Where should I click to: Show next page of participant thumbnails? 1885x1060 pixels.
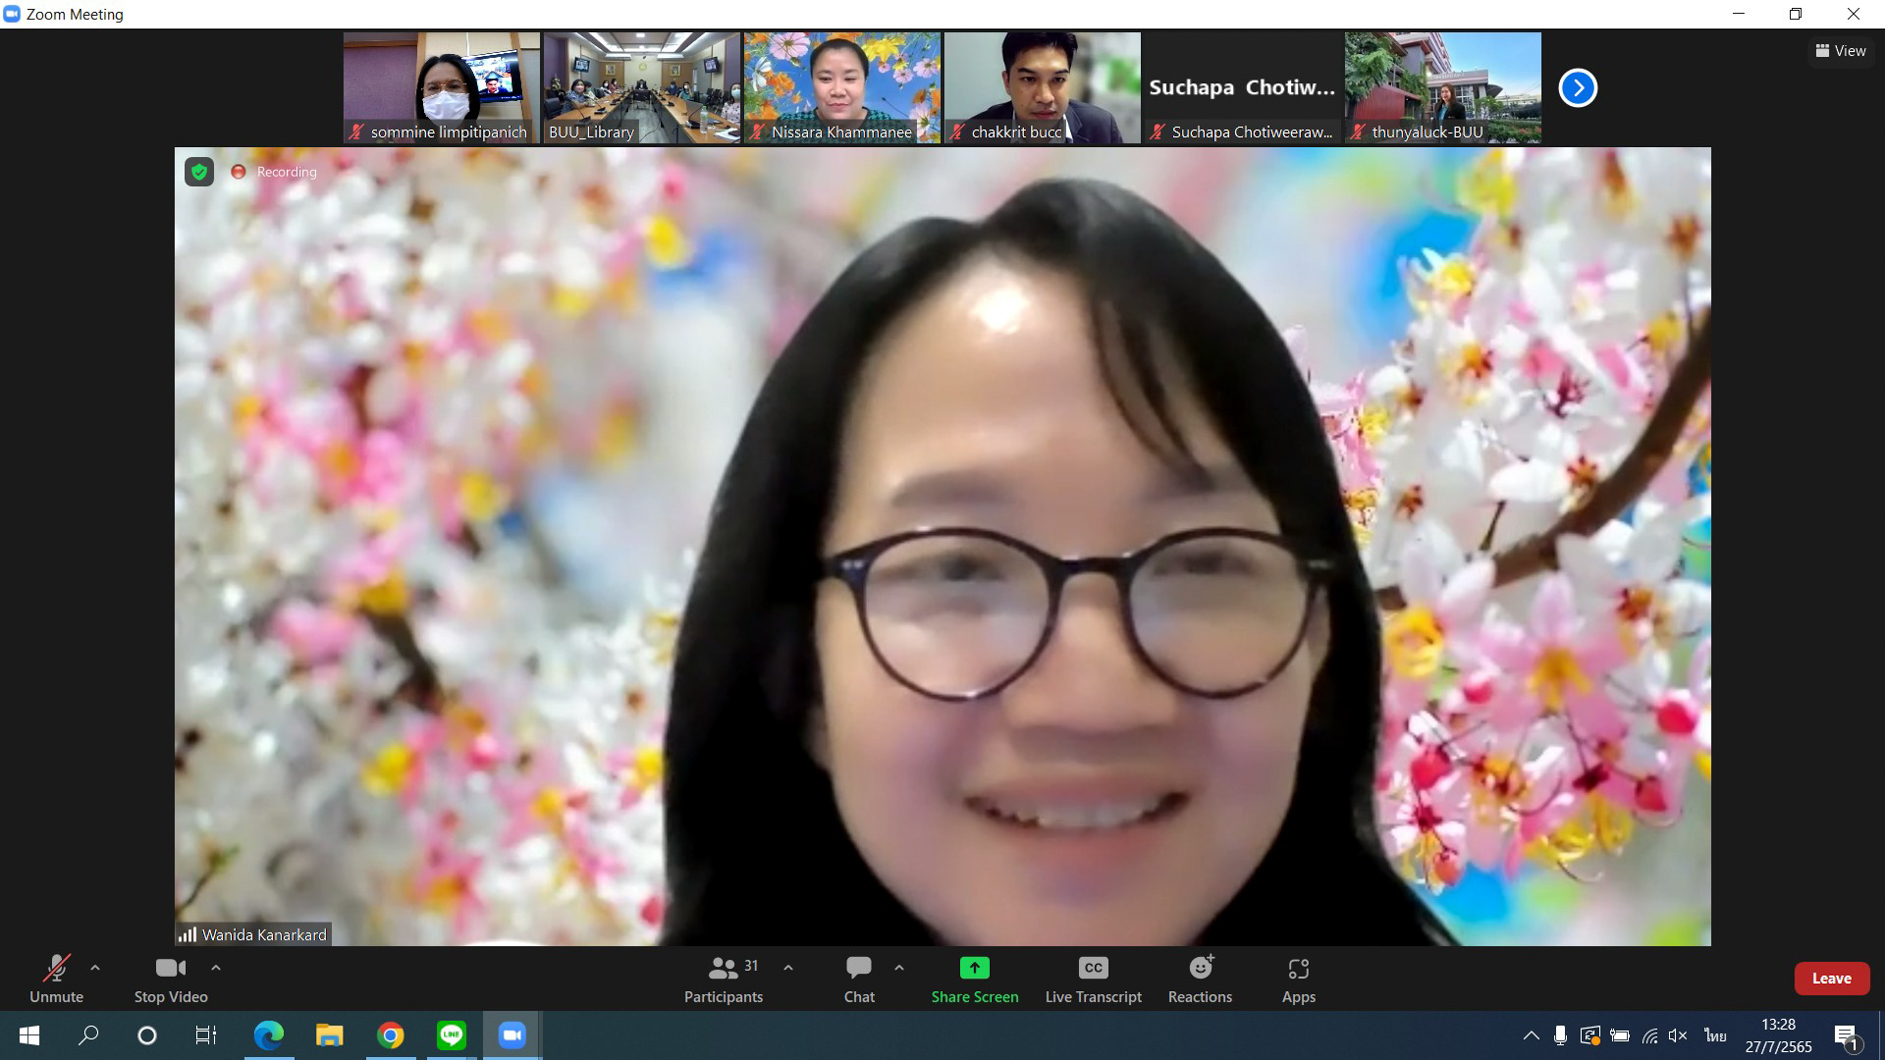point(1577,88)
